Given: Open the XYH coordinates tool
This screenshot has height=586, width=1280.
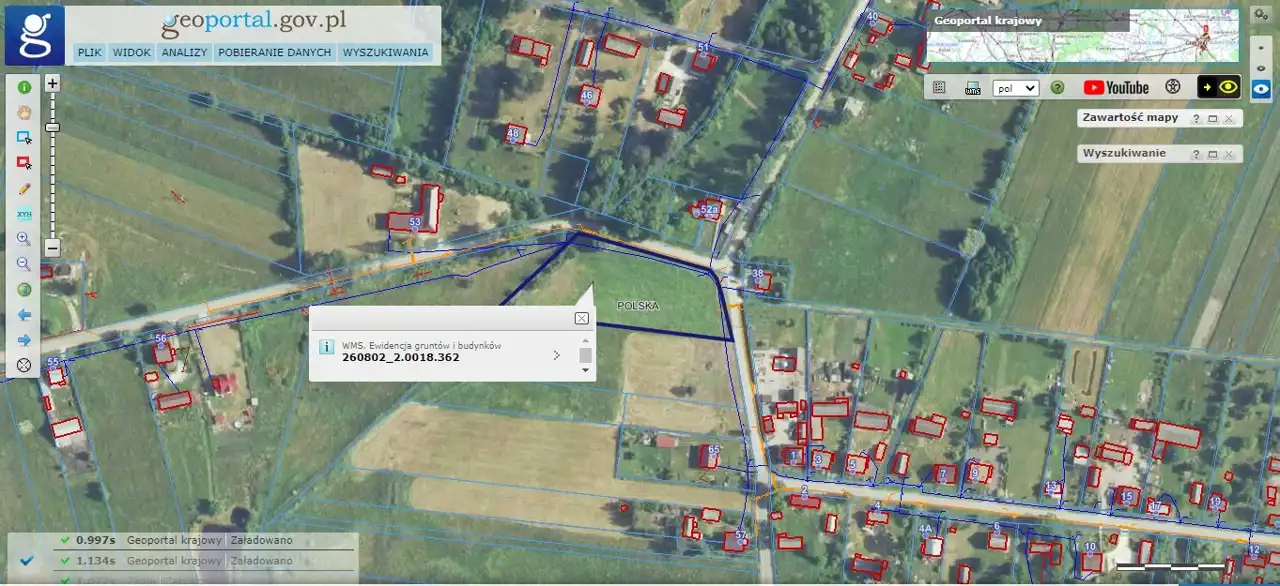Looking at the screenshot, I should pos(24,214).
